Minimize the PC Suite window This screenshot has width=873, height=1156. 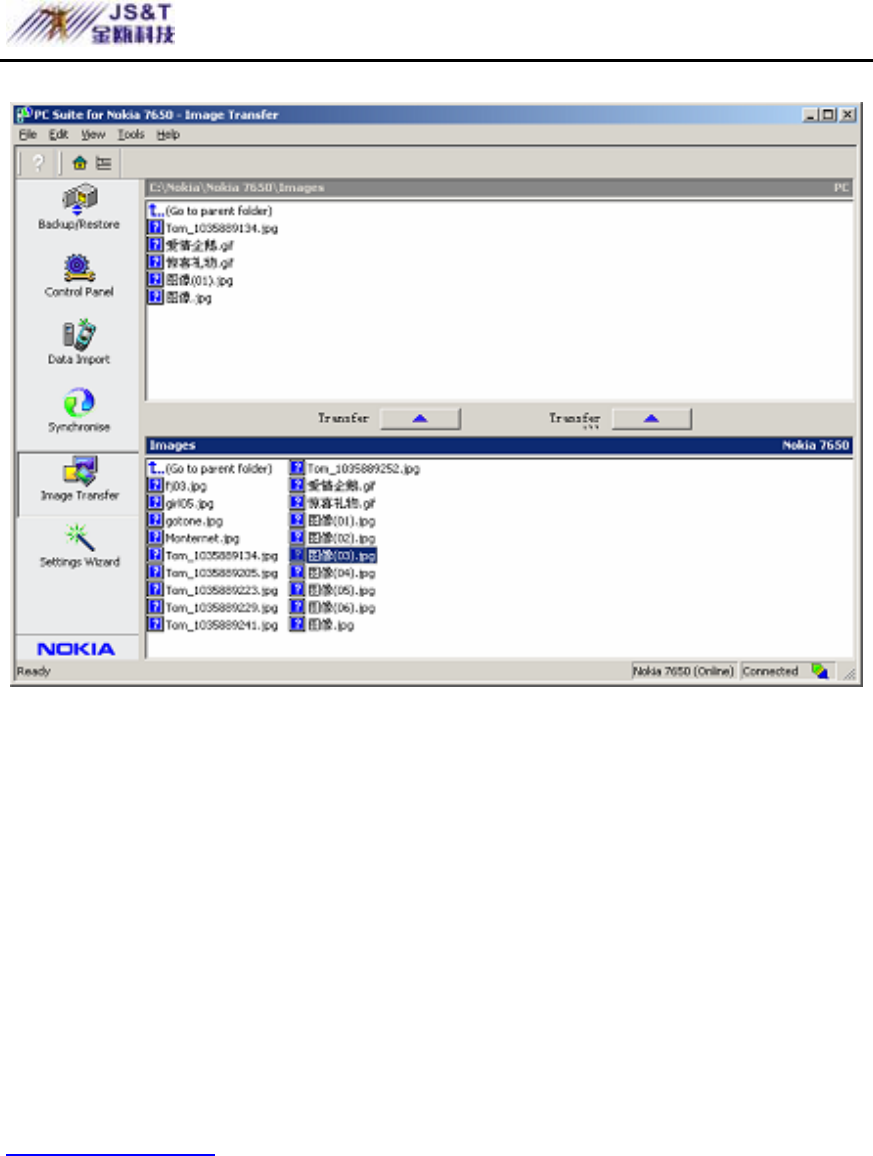(x=810, y=115)
